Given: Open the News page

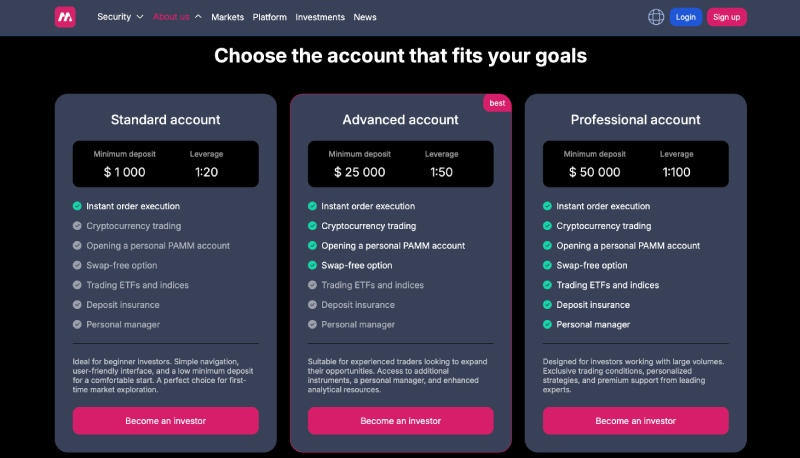Looking at the screenshot, I should click(365, 17).
